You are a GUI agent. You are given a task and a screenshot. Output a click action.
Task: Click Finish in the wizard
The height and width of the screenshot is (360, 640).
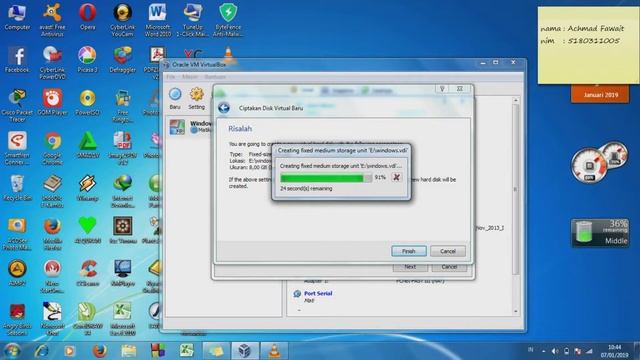pyautogui.click(x=409, y=251)
